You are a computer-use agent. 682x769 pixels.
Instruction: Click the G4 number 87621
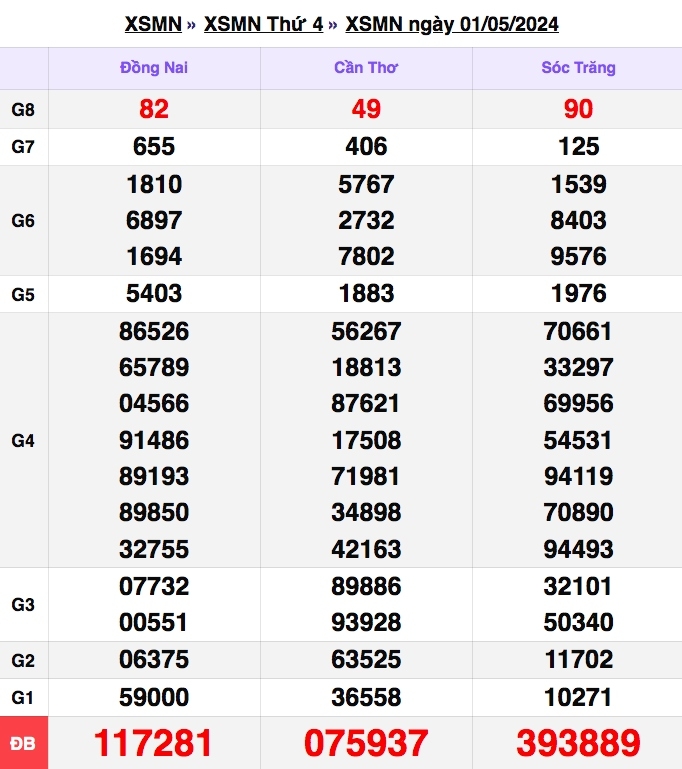coord(366,403)
